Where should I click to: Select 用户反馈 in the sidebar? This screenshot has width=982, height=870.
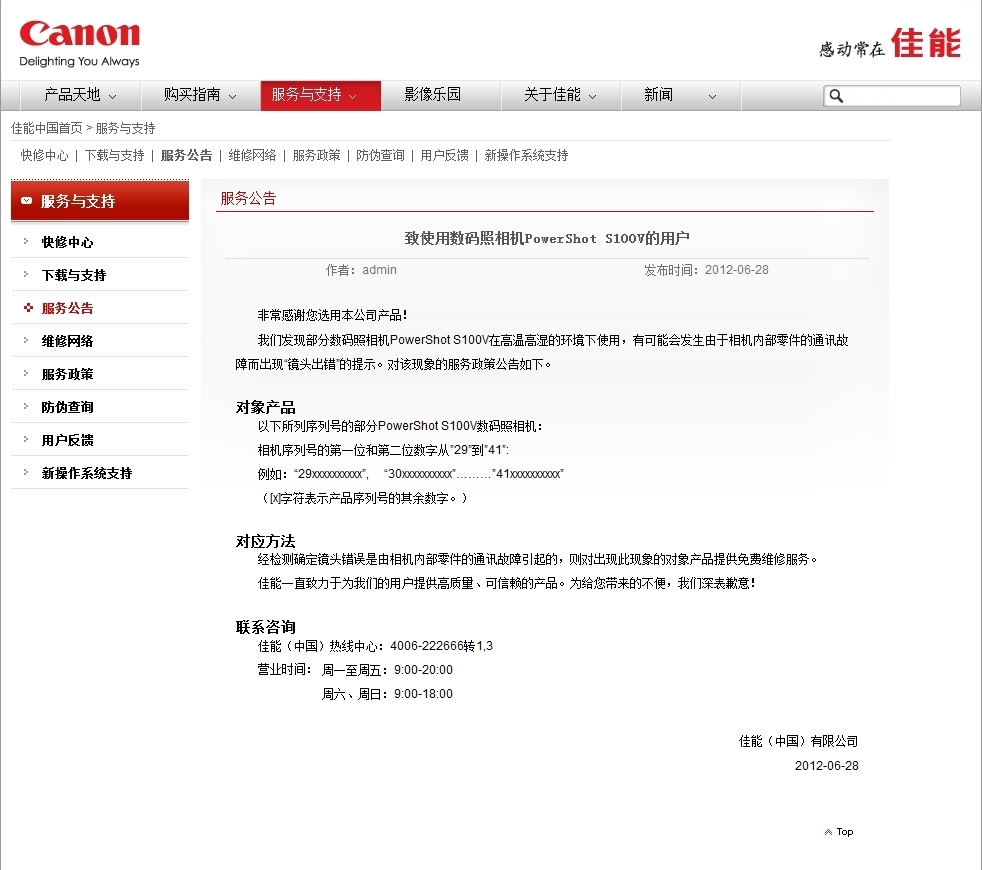[67, 440]
